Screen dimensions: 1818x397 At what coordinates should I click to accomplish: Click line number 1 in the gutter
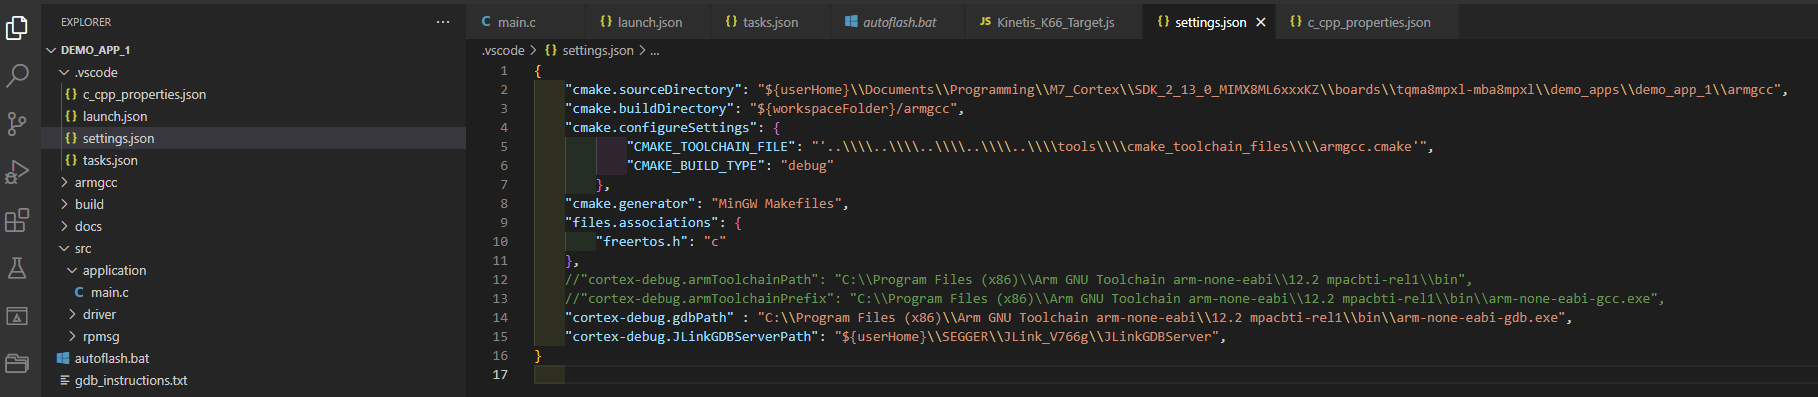tap(504, 70)
